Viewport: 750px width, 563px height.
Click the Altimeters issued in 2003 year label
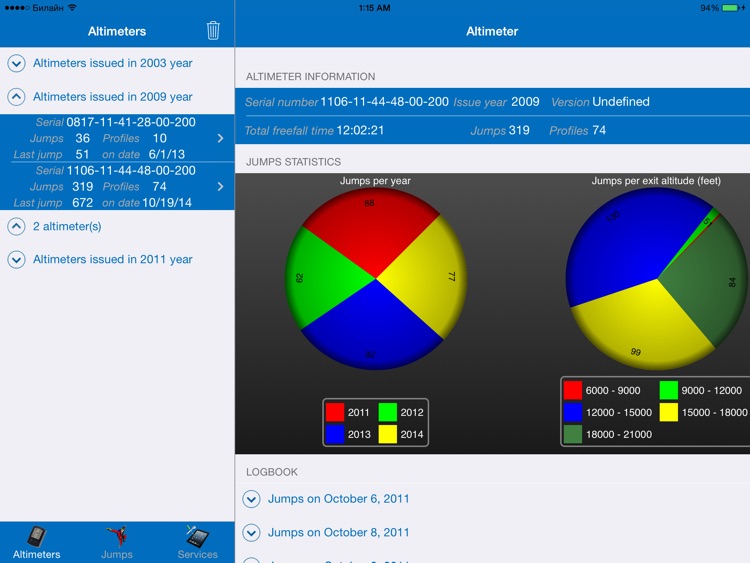click(x=112, y=63)
